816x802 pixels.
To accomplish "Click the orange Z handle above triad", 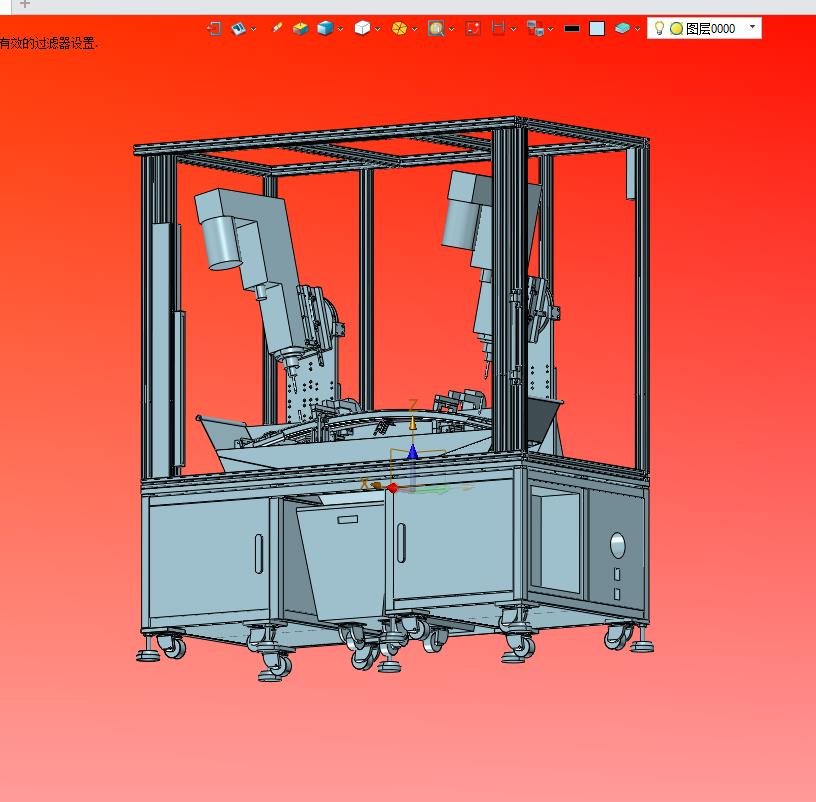I will pos(413,424).
